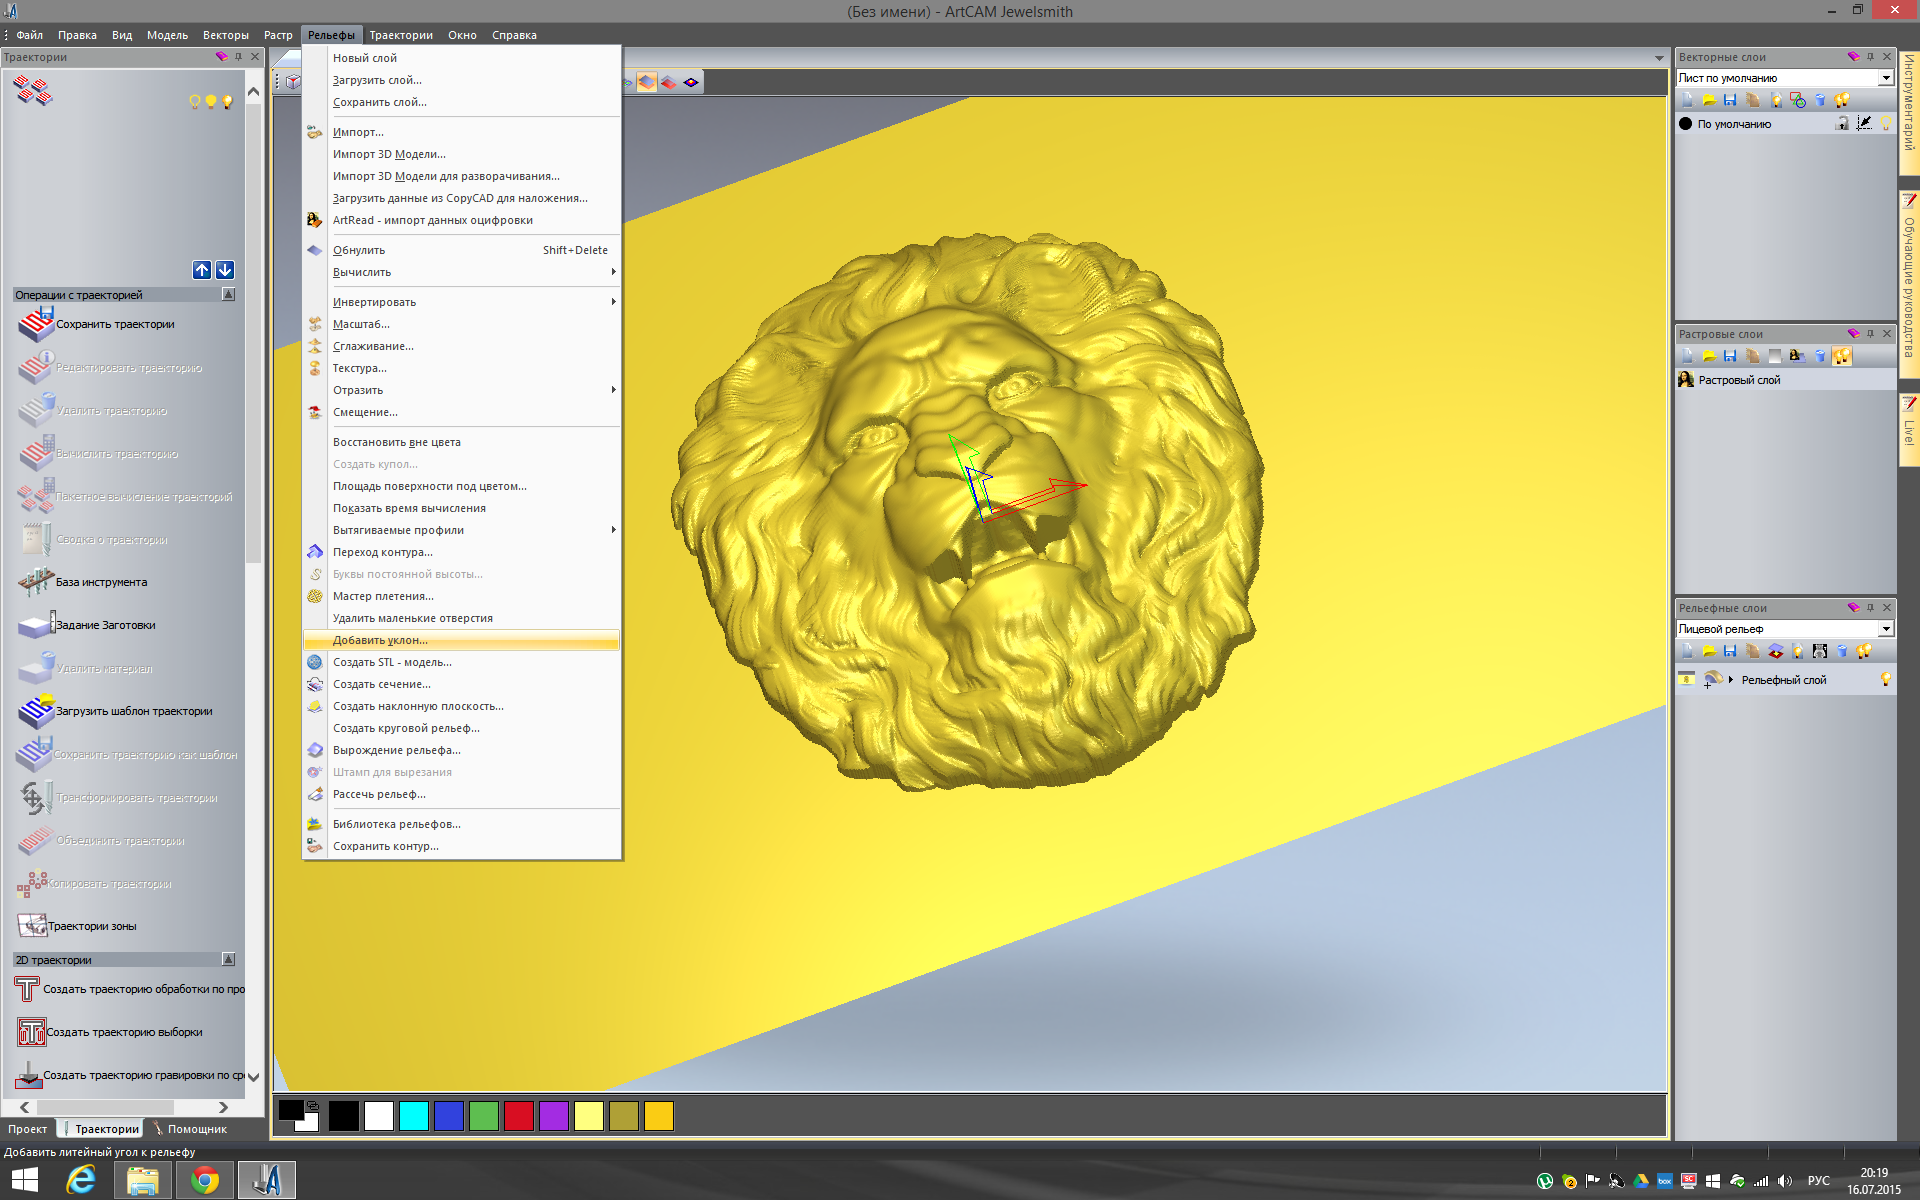Toggle visibility bulb of Рельефный слой
Screen dimensions: 1920x1200
[x=1886, y=680]
